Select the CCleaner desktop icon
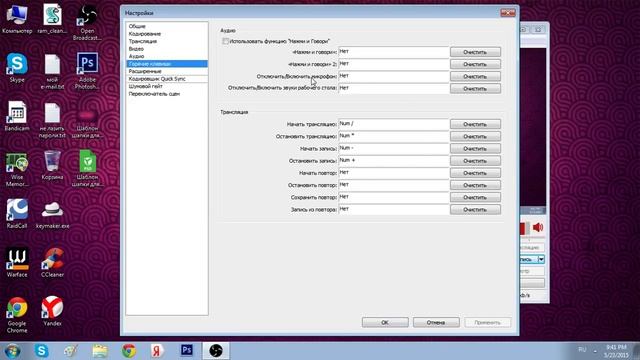Screen dimensions: 640x360 (x=52, y=262)
